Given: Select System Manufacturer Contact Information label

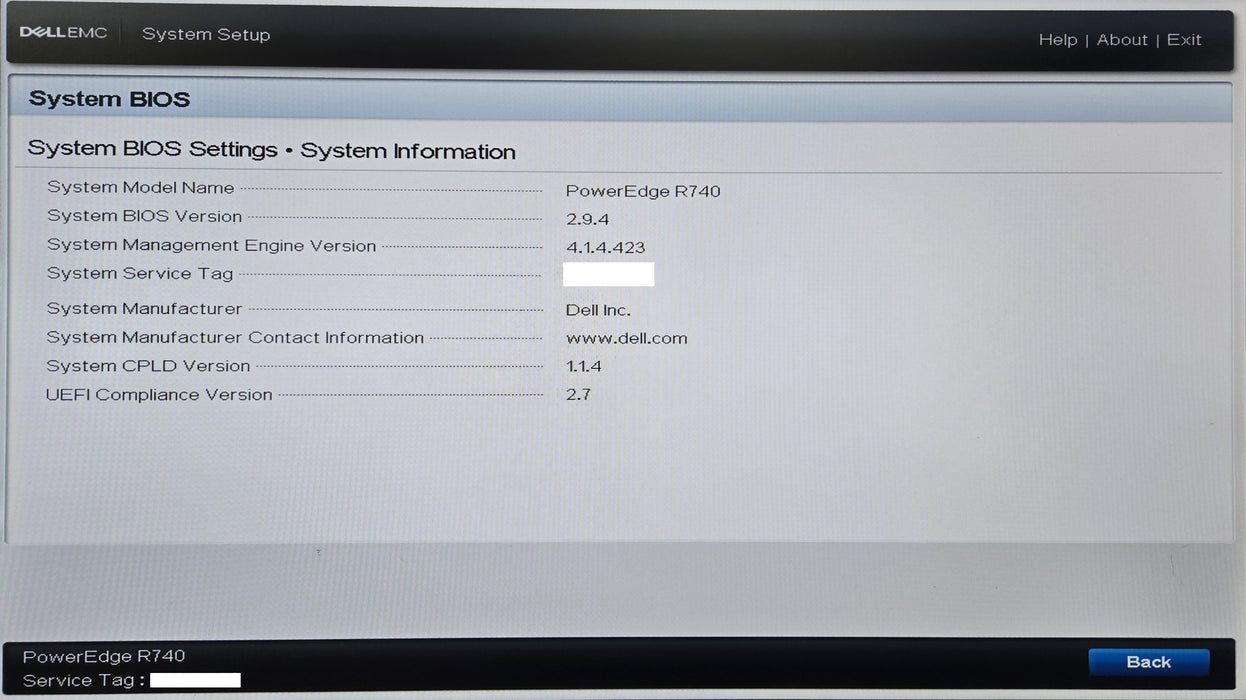Looking at the screenshot, I should [235, 338].
